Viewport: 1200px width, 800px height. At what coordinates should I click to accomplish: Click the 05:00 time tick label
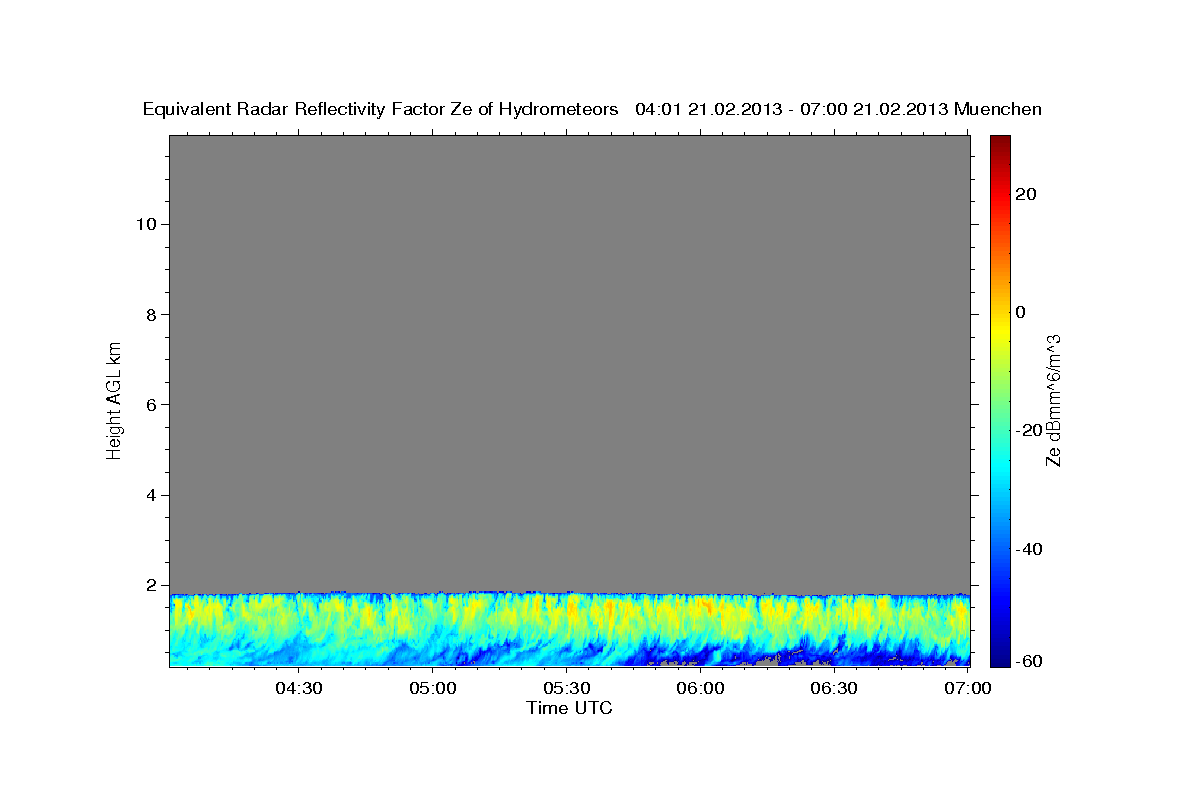[433, 688]
